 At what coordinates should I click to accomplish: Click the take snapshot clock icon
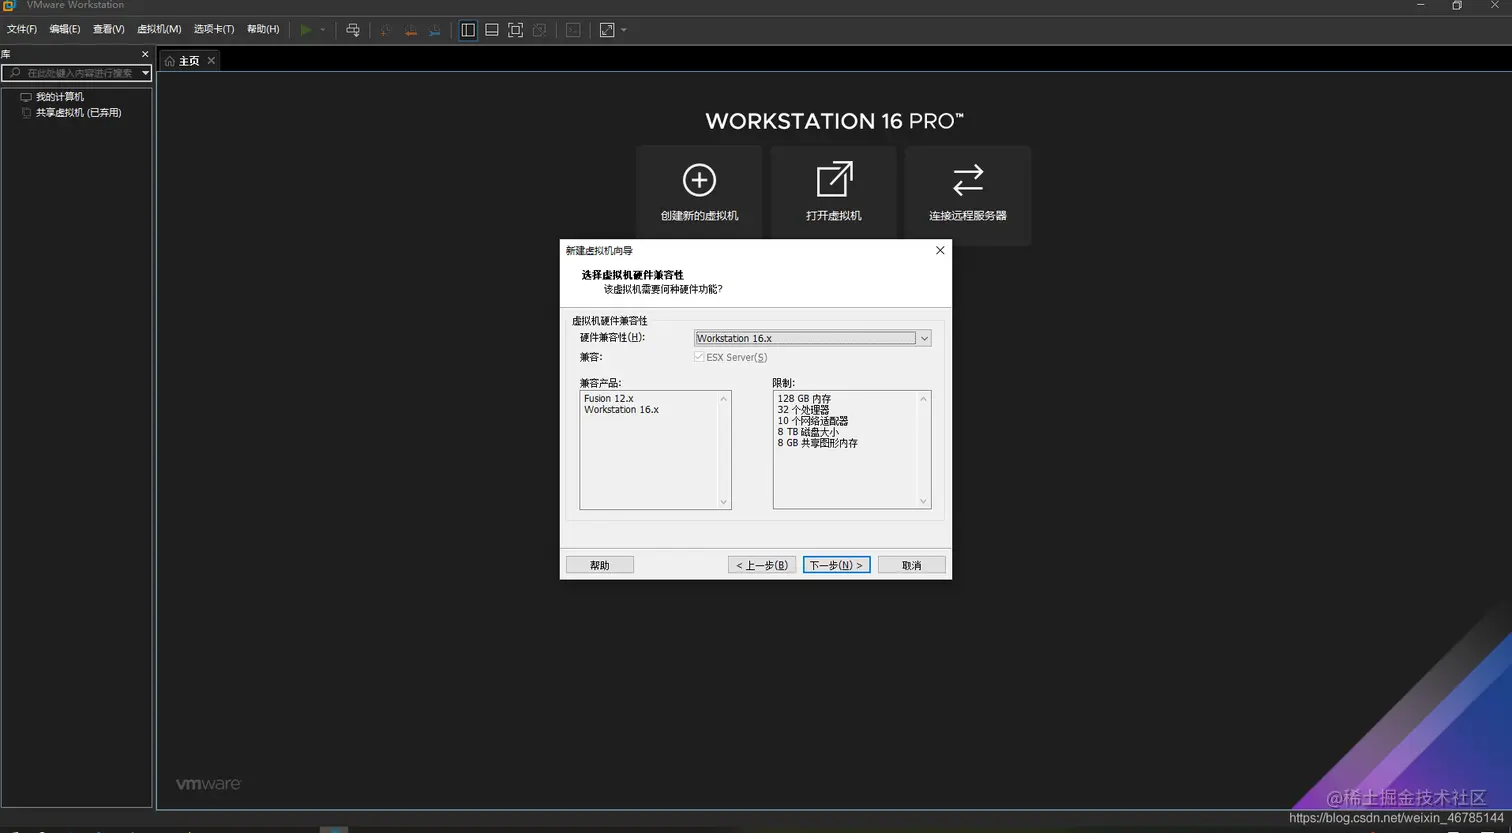[386, 30]
